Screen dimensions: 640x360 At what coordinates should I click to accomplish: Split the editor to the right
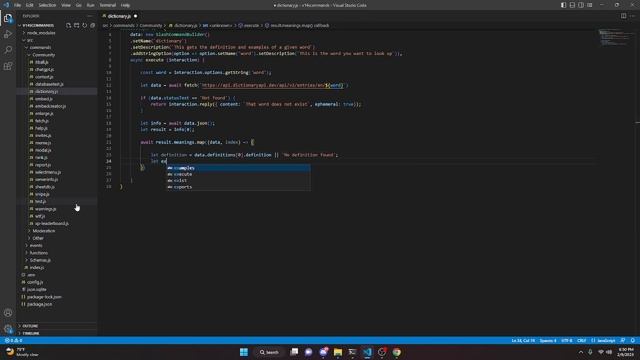point(623,16)
